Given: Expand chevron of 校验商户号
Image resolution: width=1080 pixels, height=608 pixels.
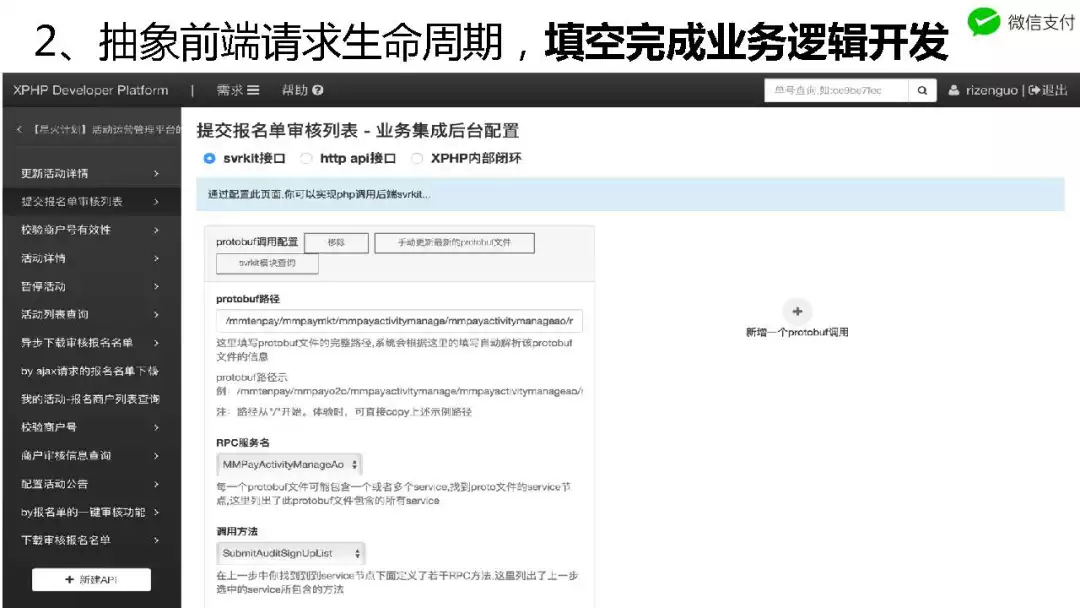Looking at the screenshot, I should (156, 428).
